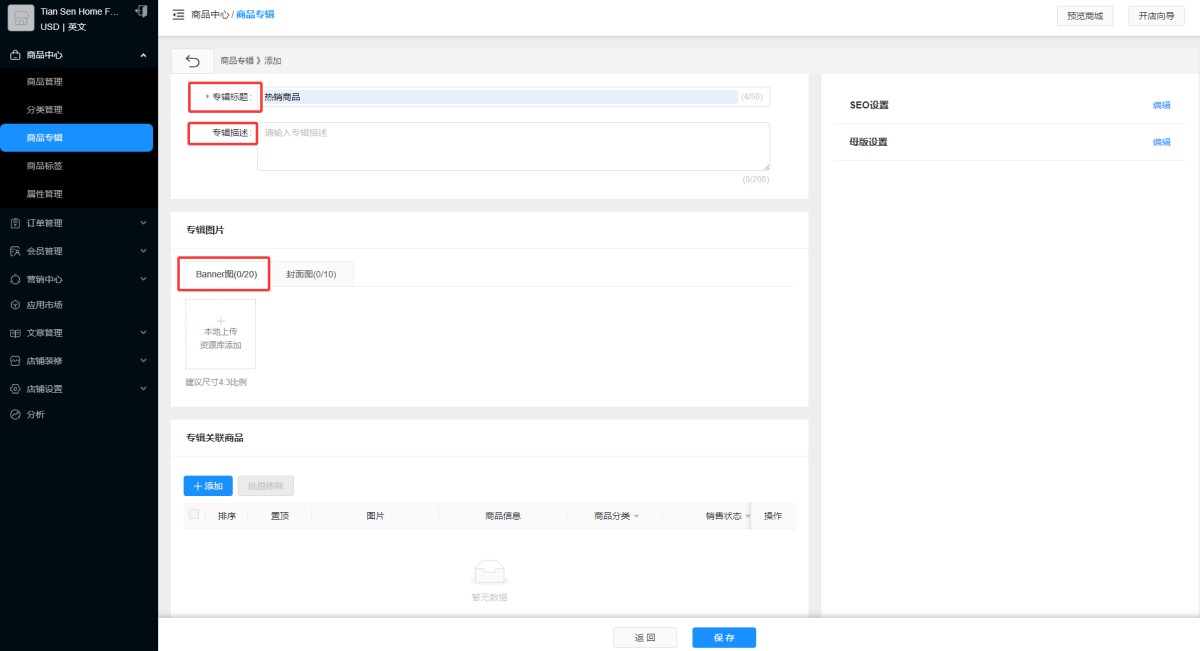Select 商品标签 in sidebar menu
The height and width of the screenshot is (651, 1200).
point(45,166)
